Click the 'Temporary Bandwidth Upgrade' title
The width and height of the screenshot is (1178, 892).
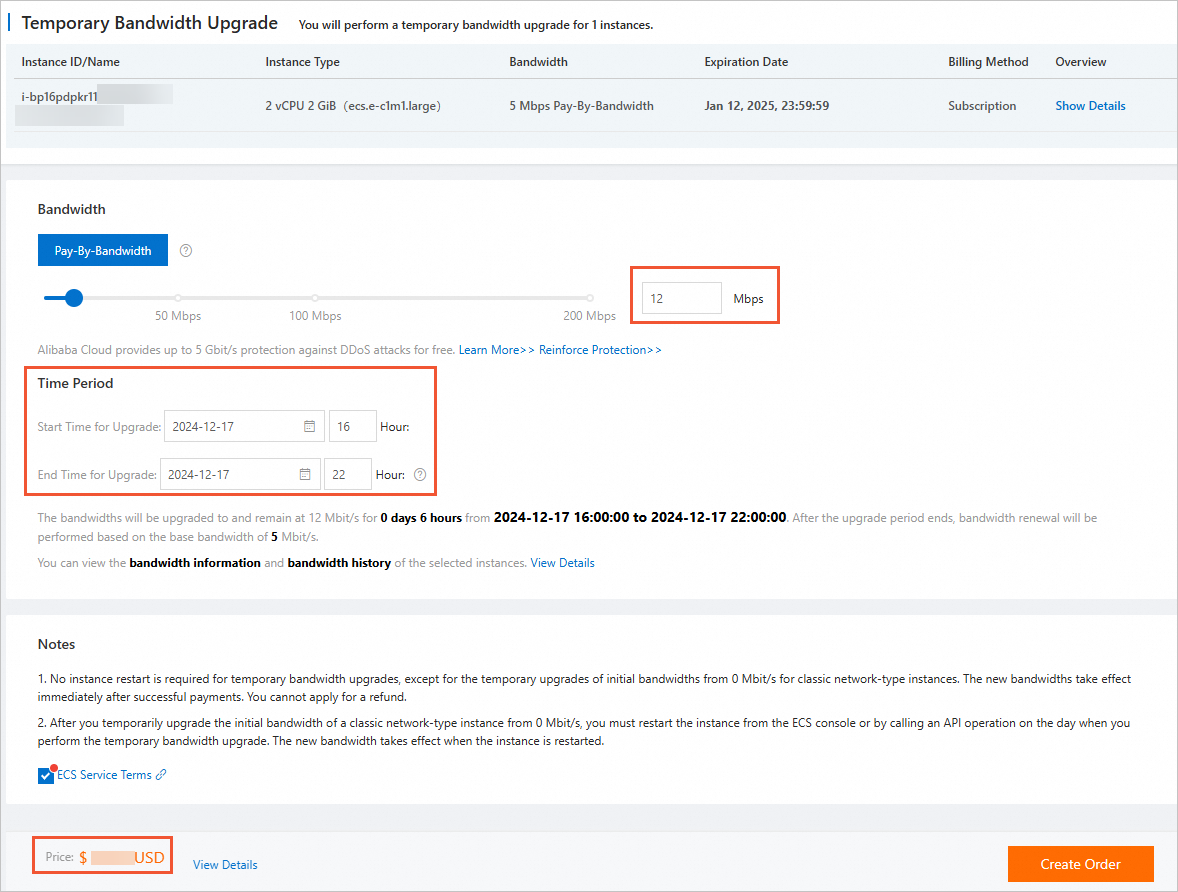150,23
